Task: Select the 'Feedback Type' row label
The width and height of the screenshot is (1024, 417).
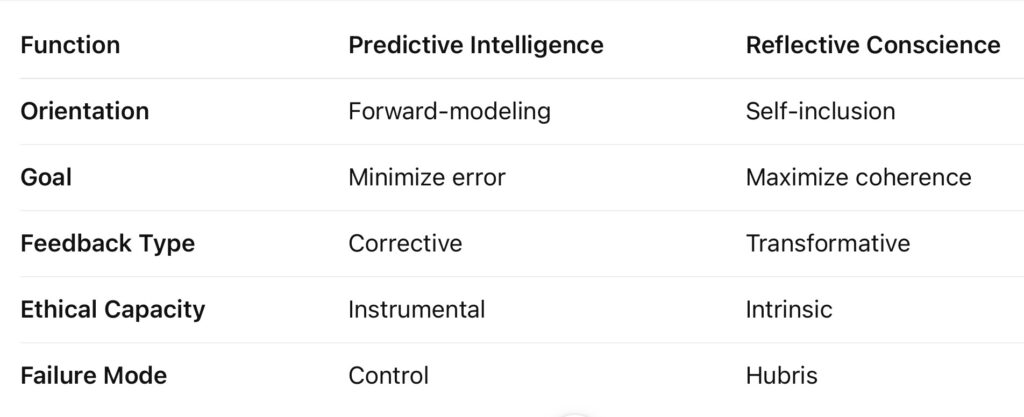Action: point(107,243)
